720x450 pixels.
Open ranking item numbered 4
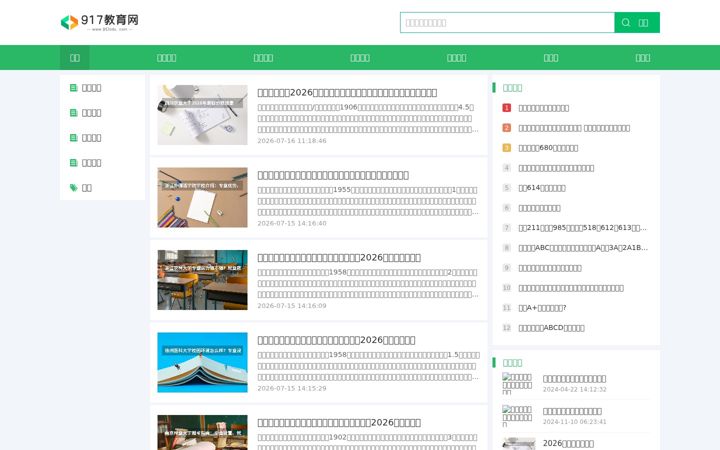(556, 168)
